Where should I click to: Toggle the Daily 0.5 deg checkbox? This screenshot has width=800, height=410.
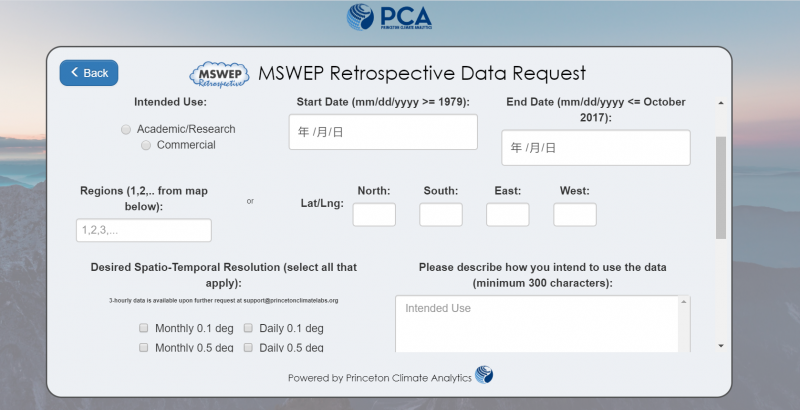(x=248, y=347)
